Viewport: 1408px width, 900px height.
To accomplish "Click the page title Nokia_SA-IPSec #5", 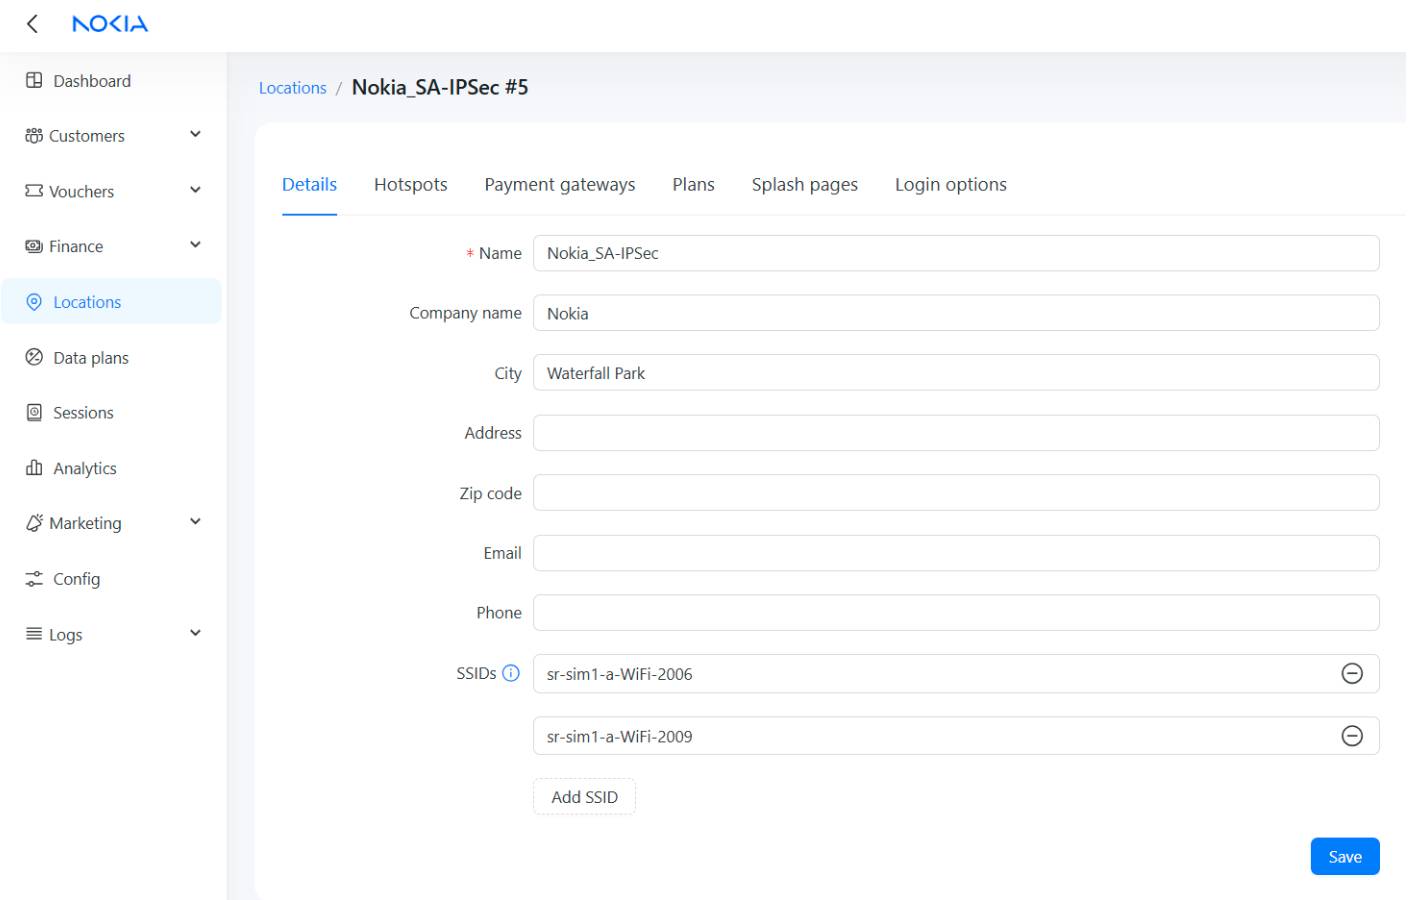I will point(440,87).
